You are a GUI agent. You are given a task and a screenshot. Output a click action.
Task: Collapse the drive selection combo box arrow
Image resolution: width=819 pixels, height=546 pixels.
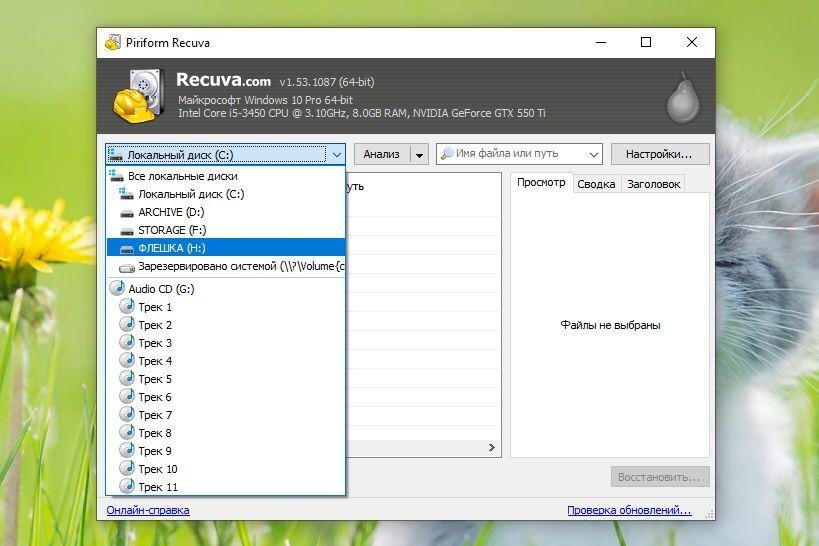(336, 155)
